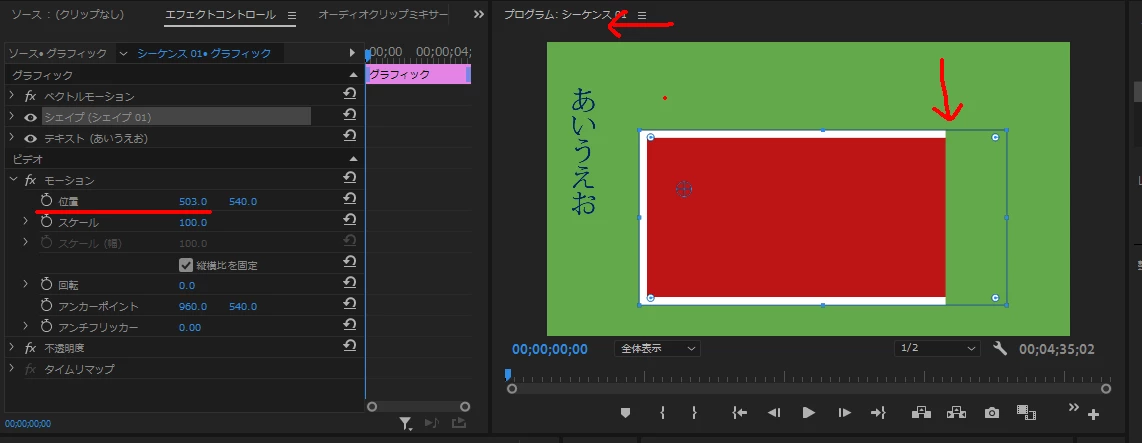Hide the シェイプ (シェイプ 01) layer eye

[31, 117]
